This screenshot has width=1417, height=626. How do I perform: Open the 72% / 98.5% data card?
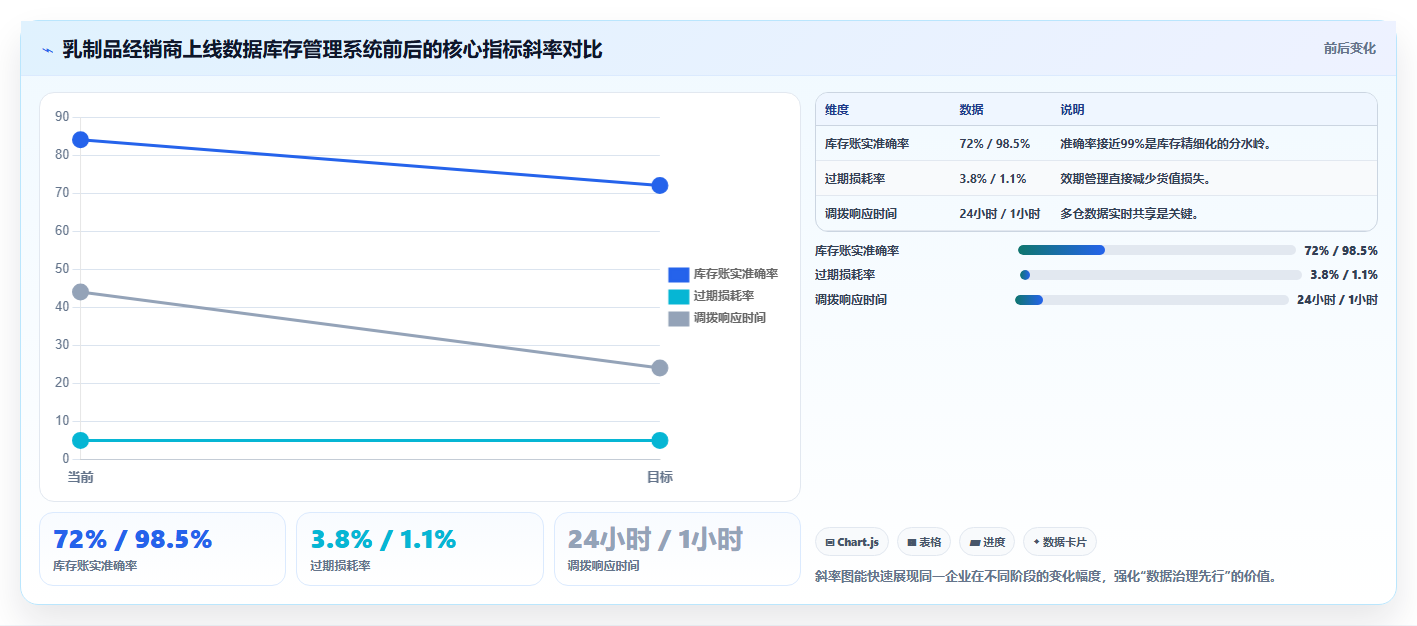click(x=162, y=549)
